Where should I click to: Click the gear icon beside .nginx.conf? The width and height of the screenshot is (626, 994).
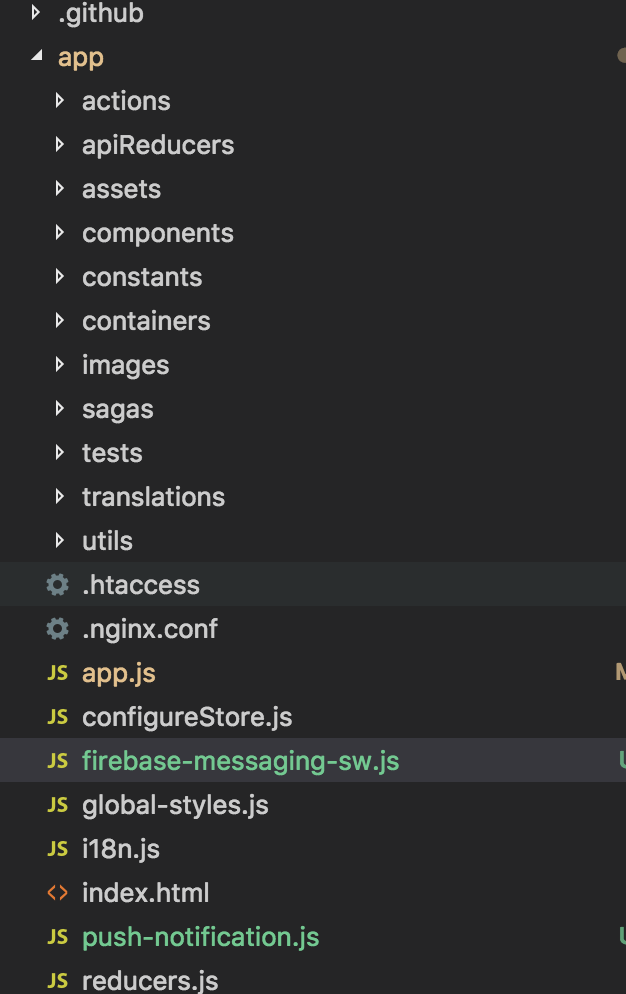coord(58,629)
